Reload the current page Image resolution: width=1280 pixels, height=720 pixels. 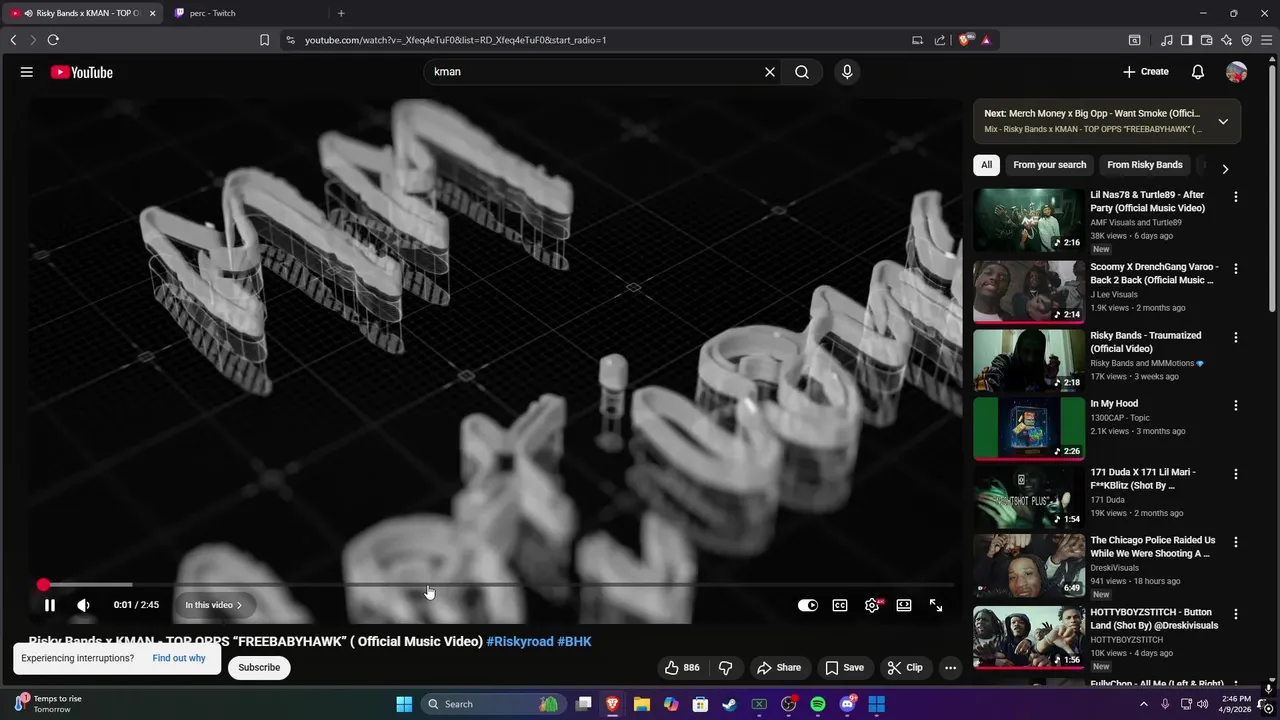tap(53, 40)
